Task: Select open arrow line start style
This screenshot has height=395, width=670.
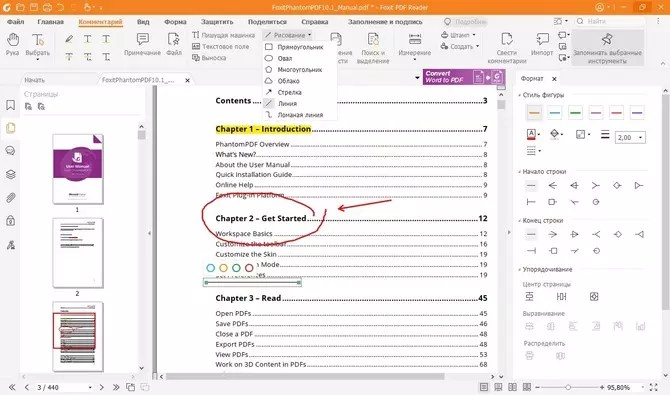Action: coord(552,186)
